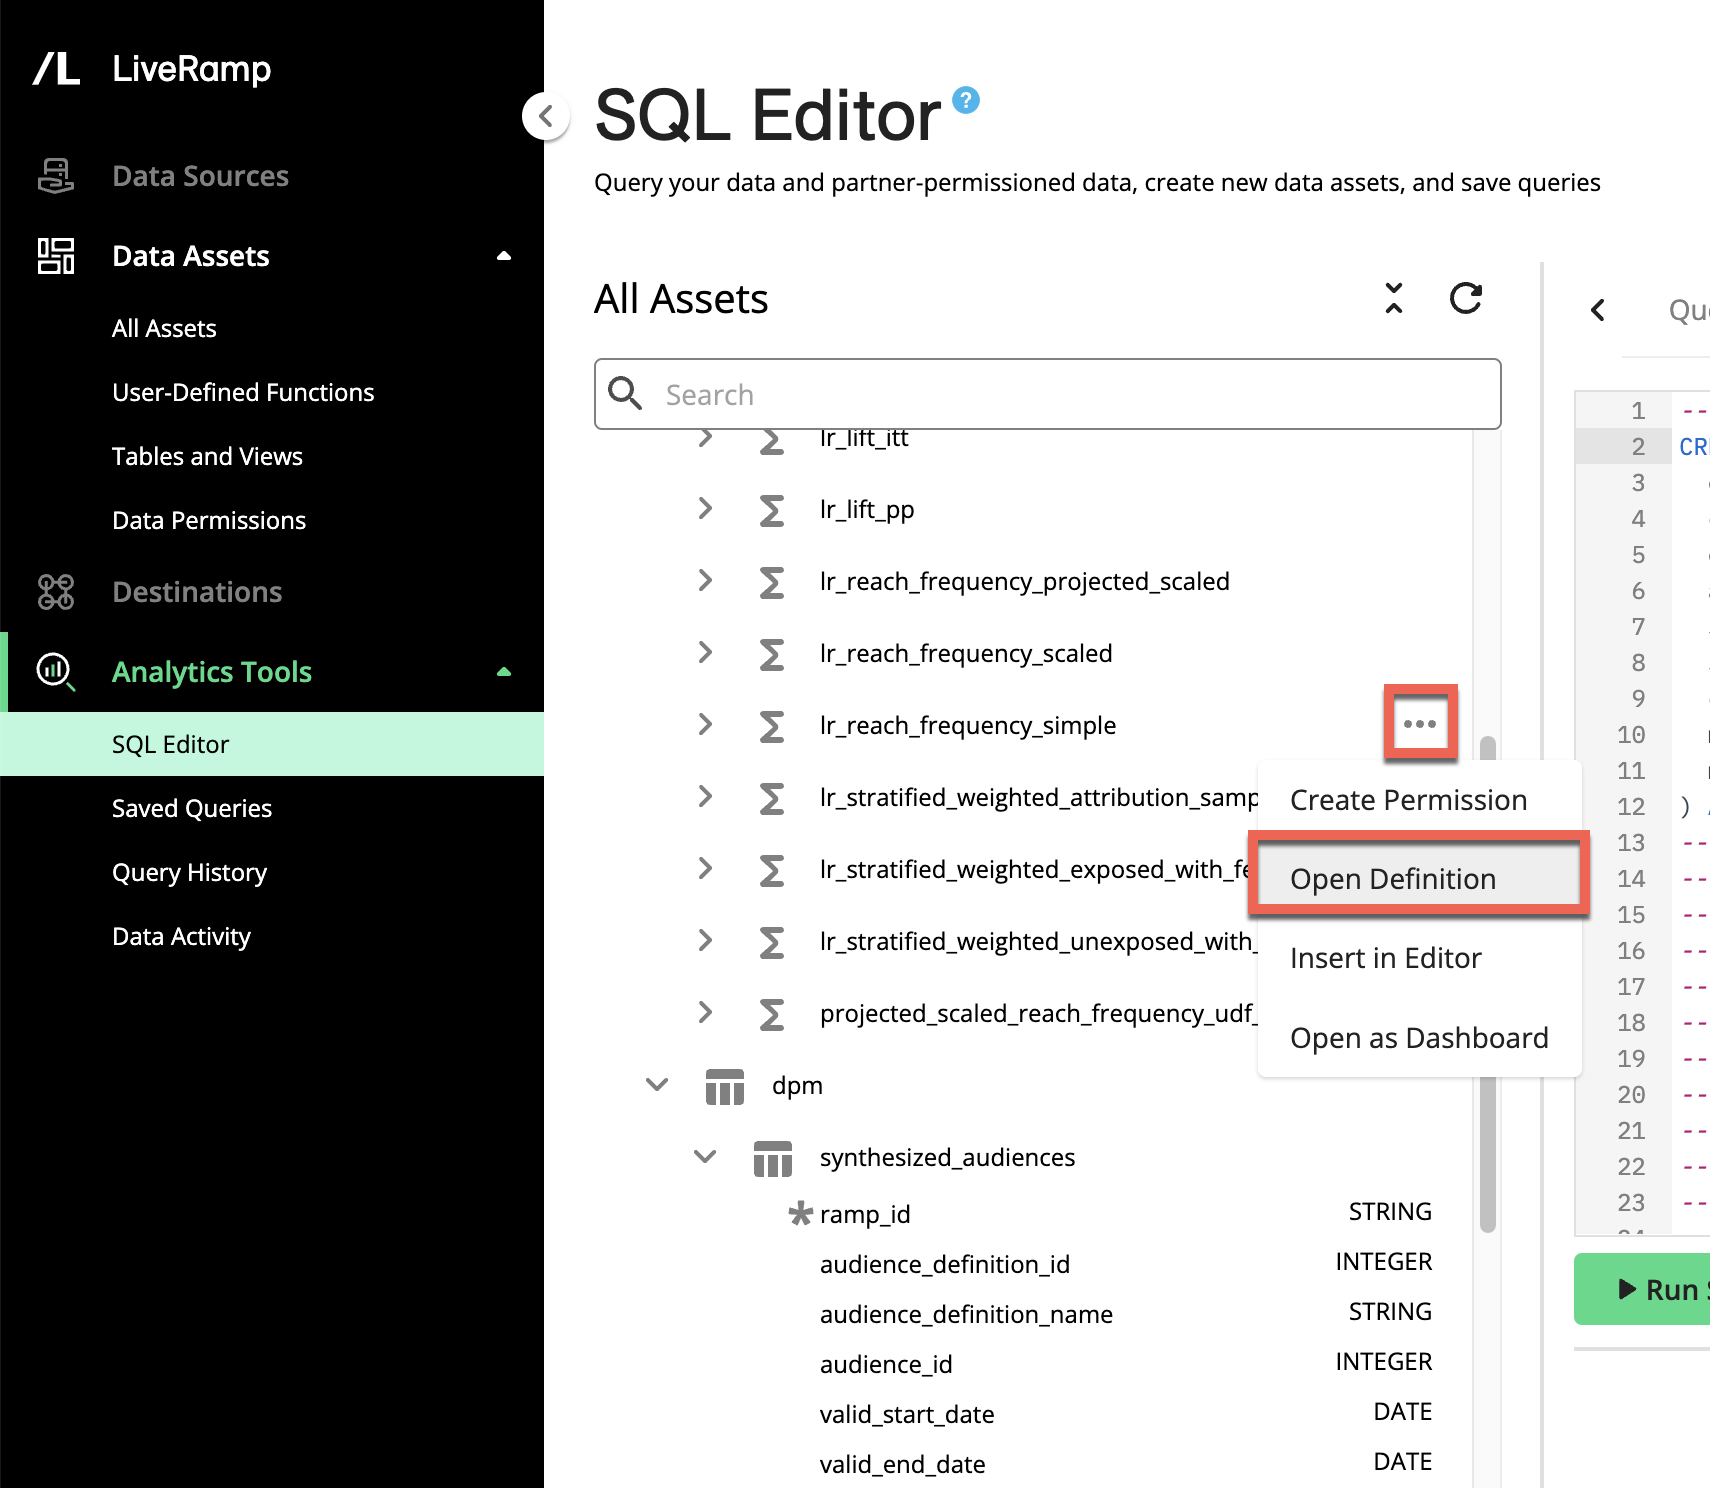This screenshot has height=1488, width=1710.
Task: Open SQL Editor sidebar item
Action: [272, 744]
